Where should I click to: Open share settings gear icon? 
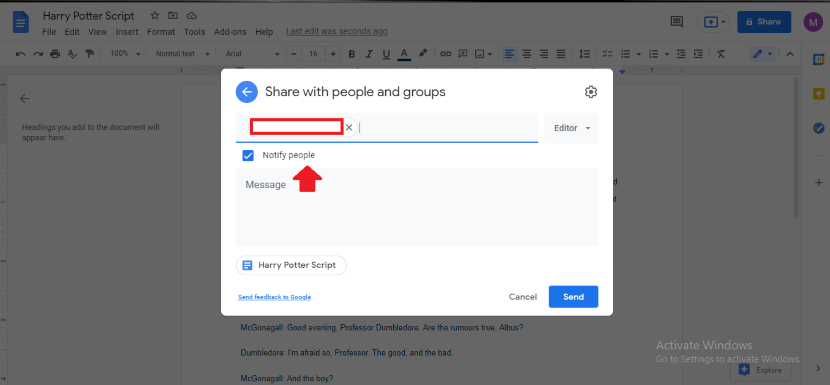[591, 92]
